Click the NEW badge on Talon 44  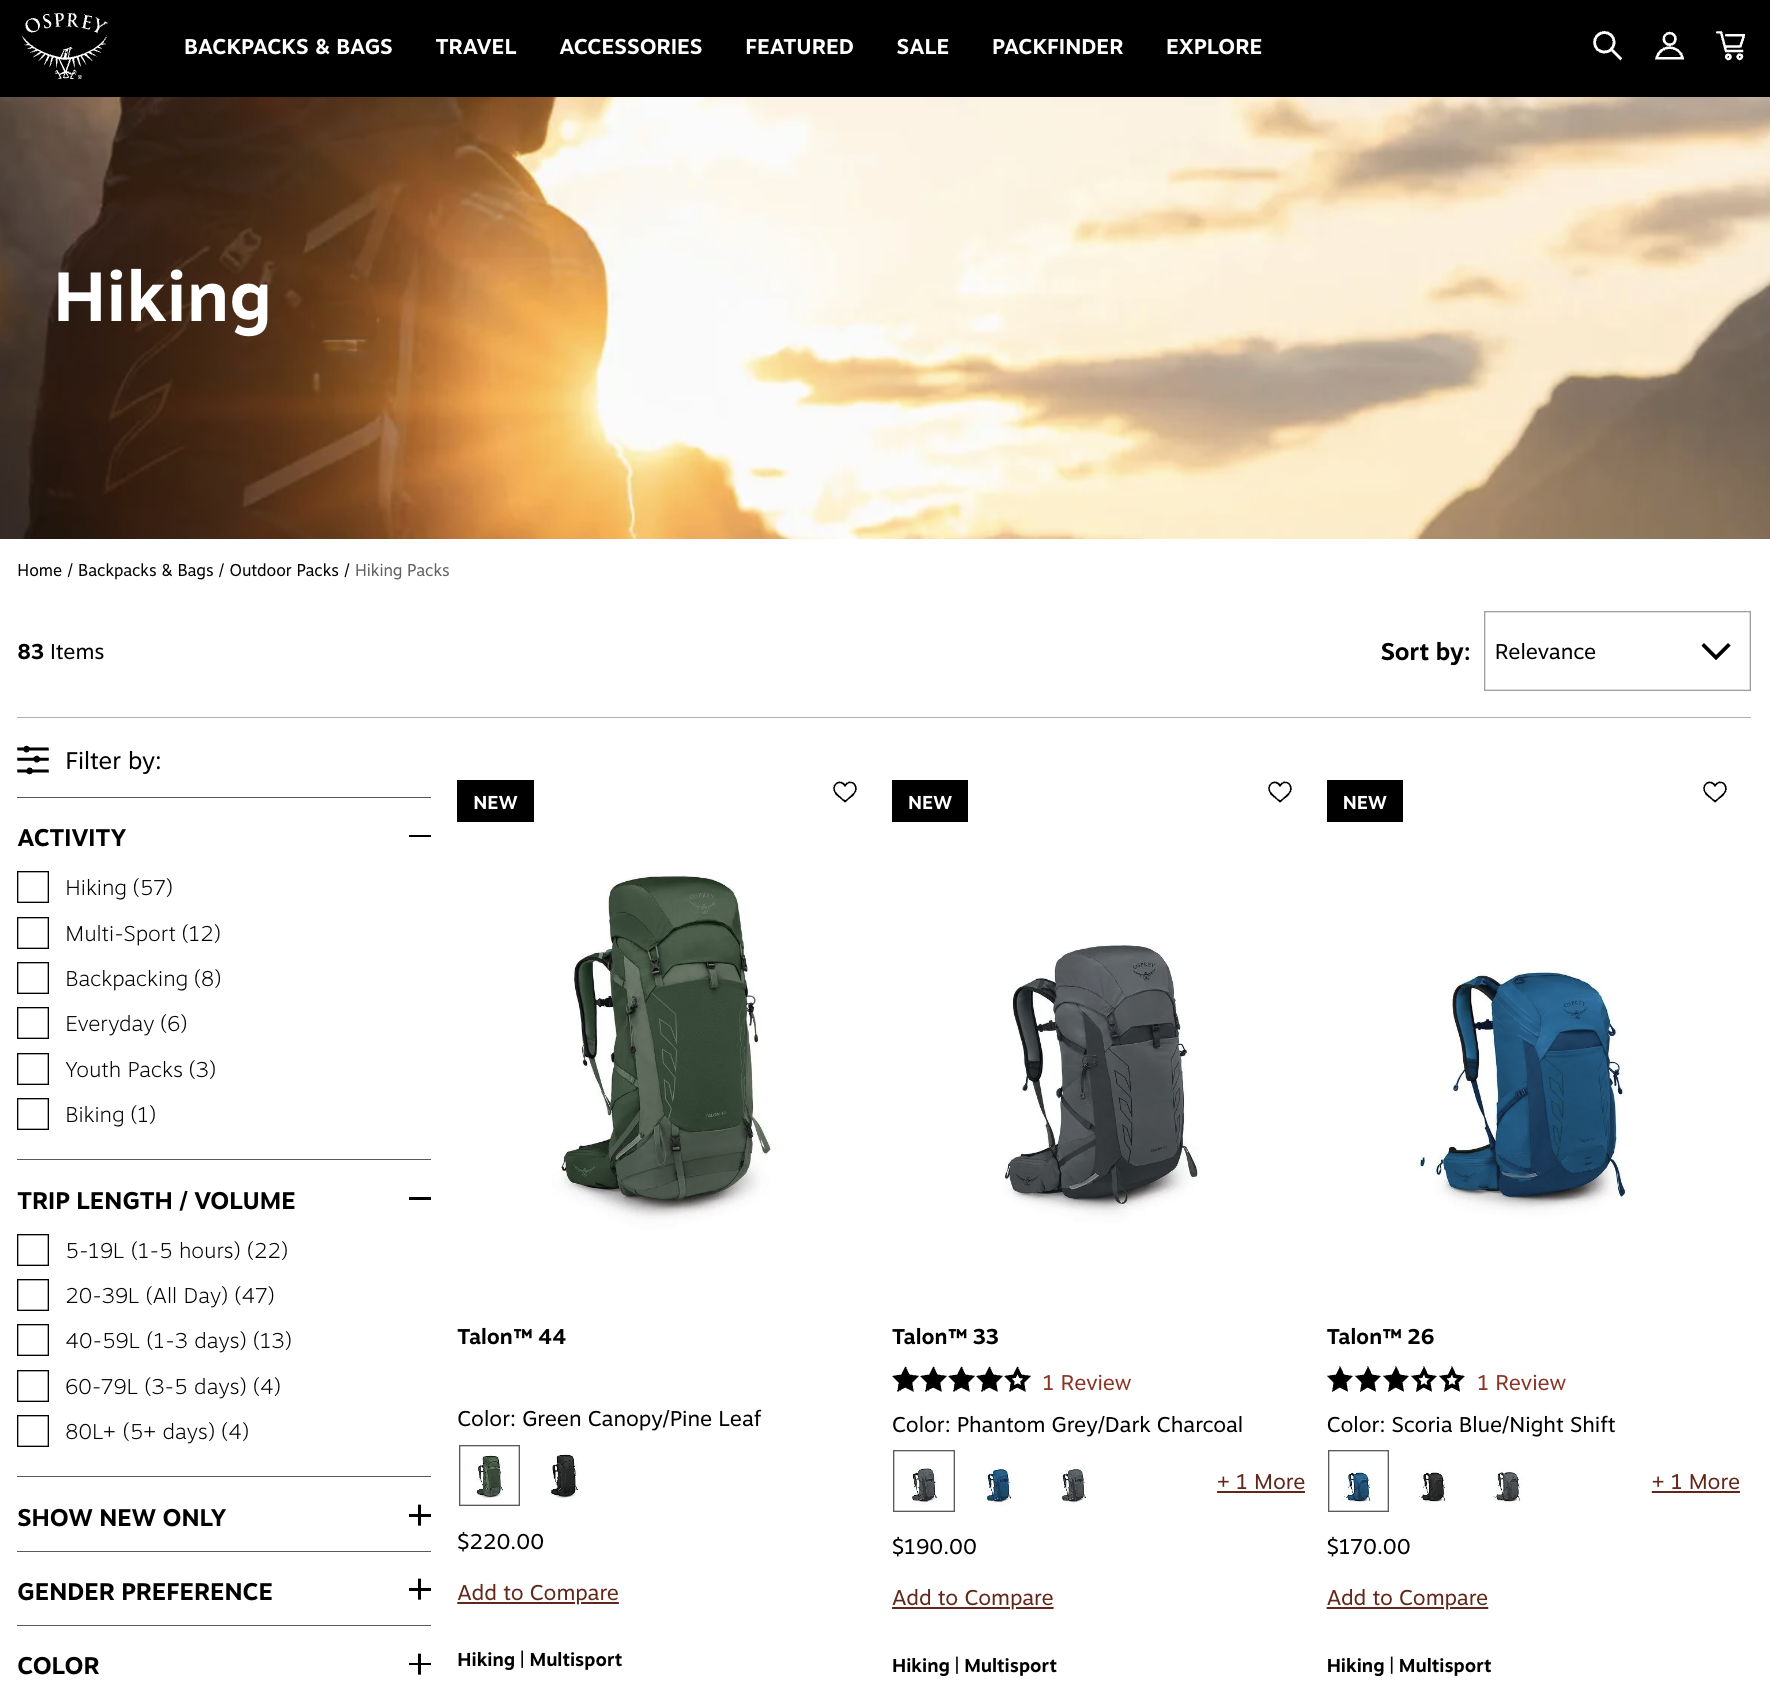[495, 801]
